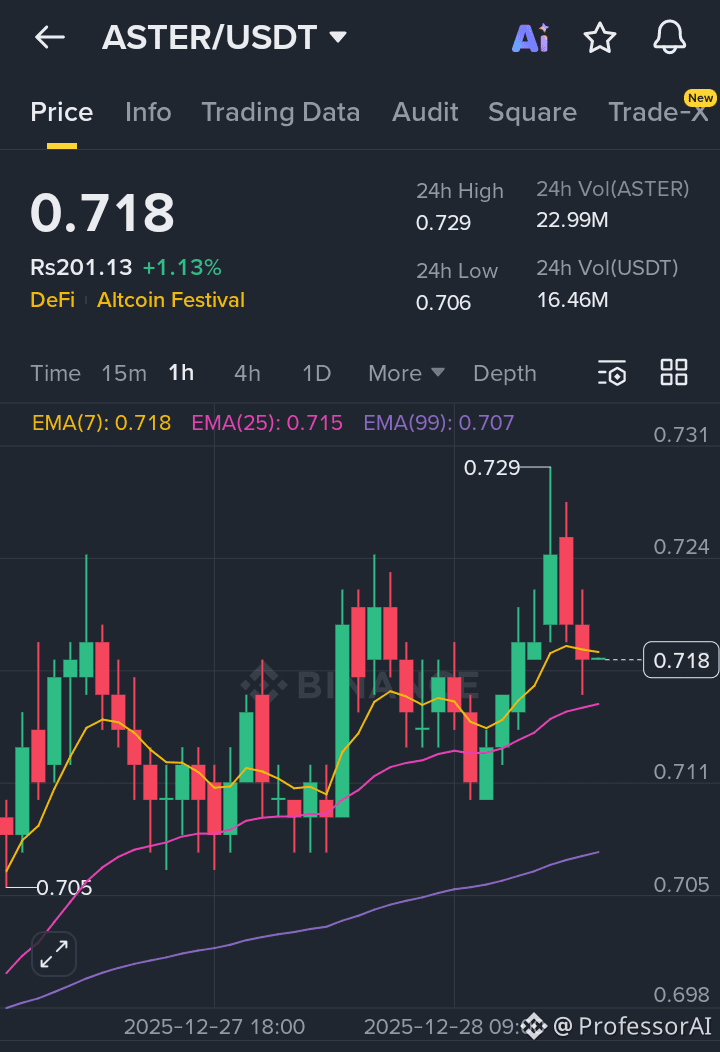Image resolution: width=720 pixels, height=1052 pixels.
Task: Tap the 0.698 price axis label
Action: click(681, 994)
